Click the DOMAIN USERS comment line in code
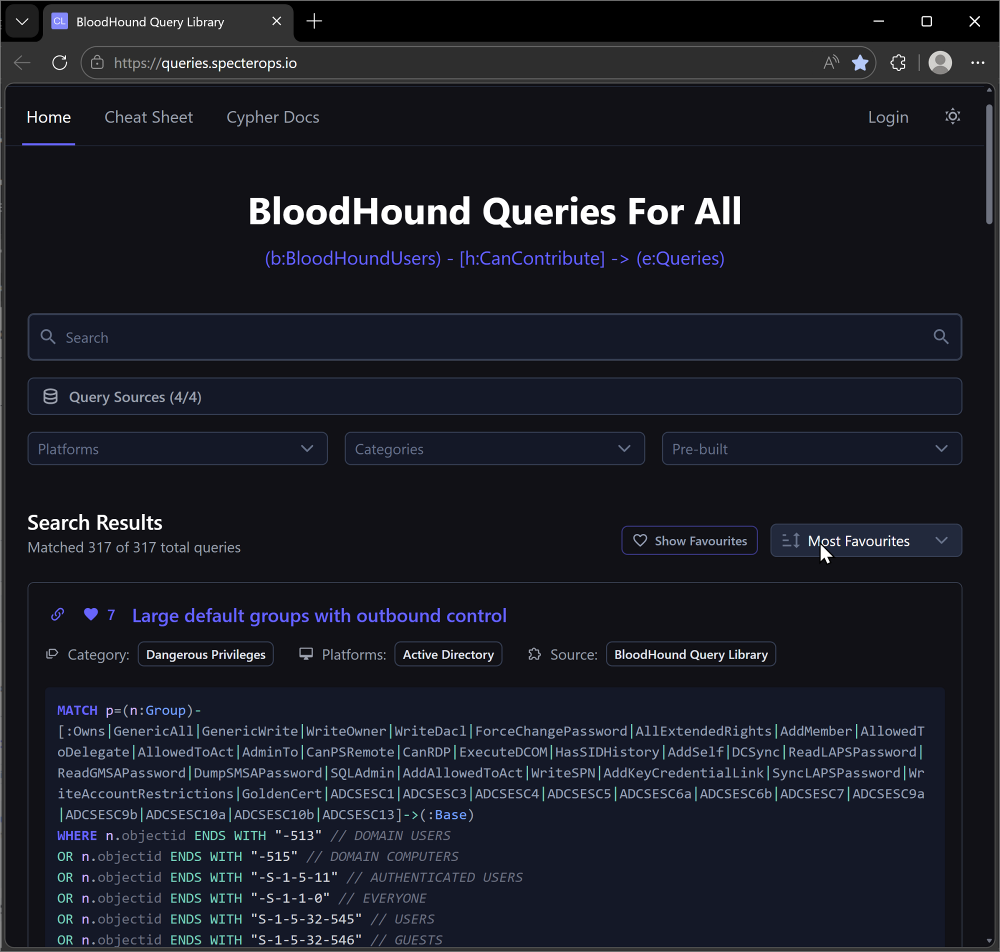This screenshot has width=1000, height=952. [x=390, y=835]
